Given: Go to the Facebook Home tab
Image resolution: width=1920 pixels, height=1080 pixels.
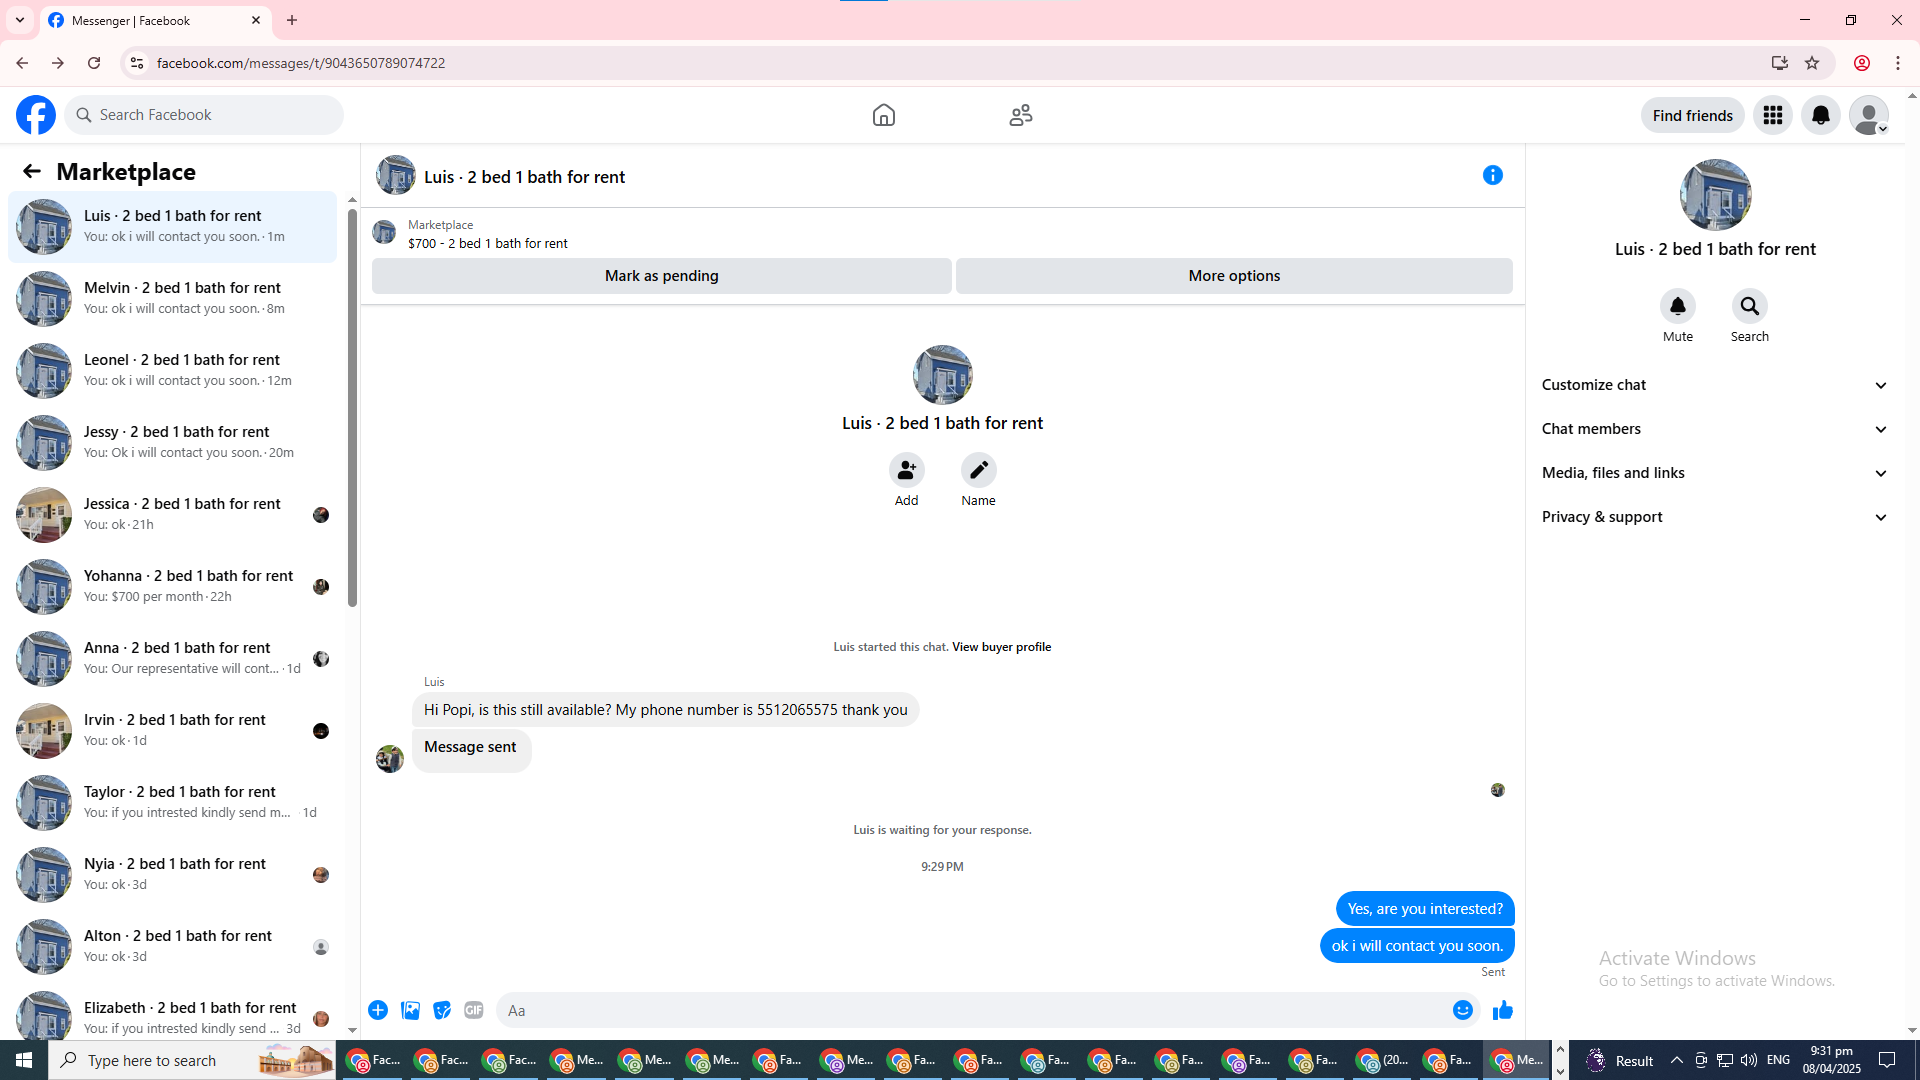Looking at the screenshot, I should click(x=883, y=115).
